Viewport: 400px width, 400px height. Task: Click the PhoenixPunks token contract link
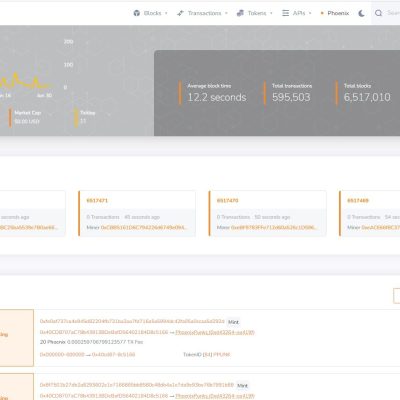pyautogui.click(x=215, y=332)
